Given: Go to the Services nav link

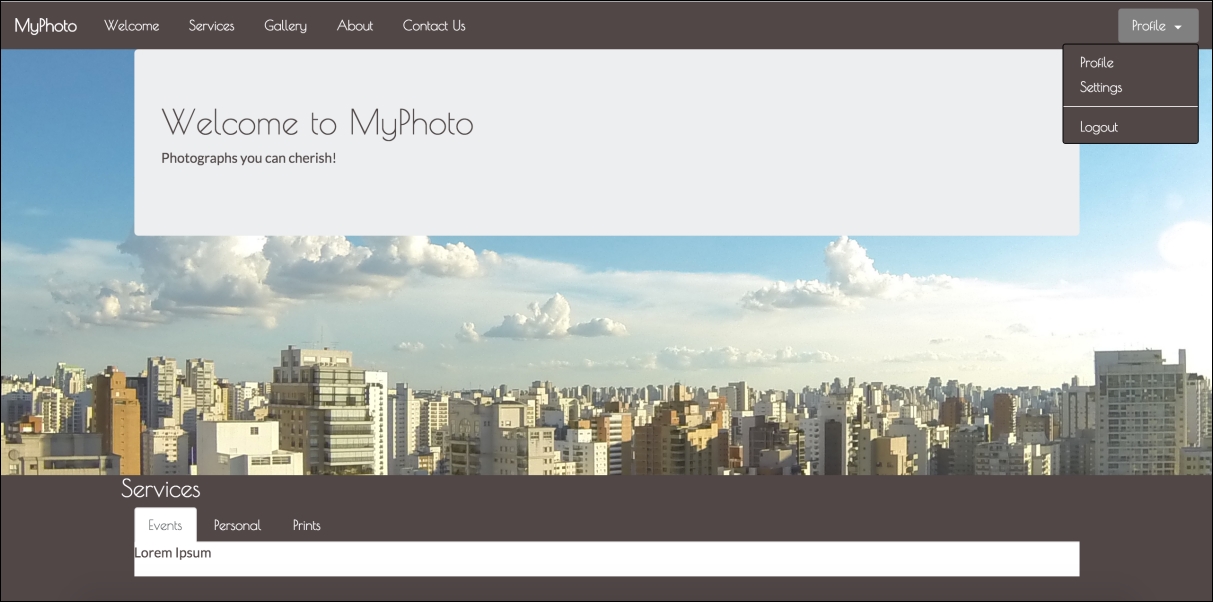Looking at the screenshot, I should tap(212, 26).
